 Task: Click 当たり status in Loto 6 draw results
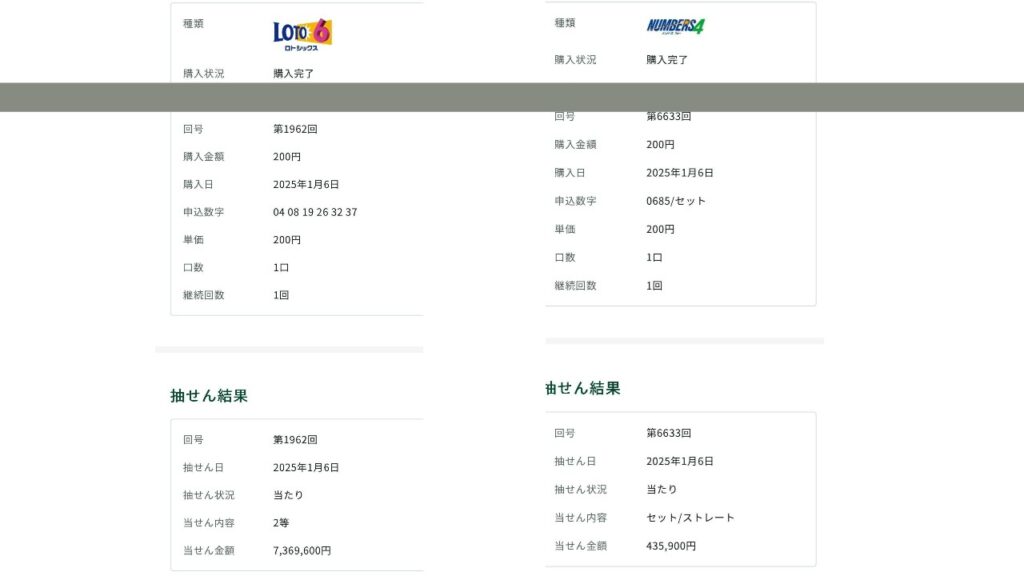[288, 495]
